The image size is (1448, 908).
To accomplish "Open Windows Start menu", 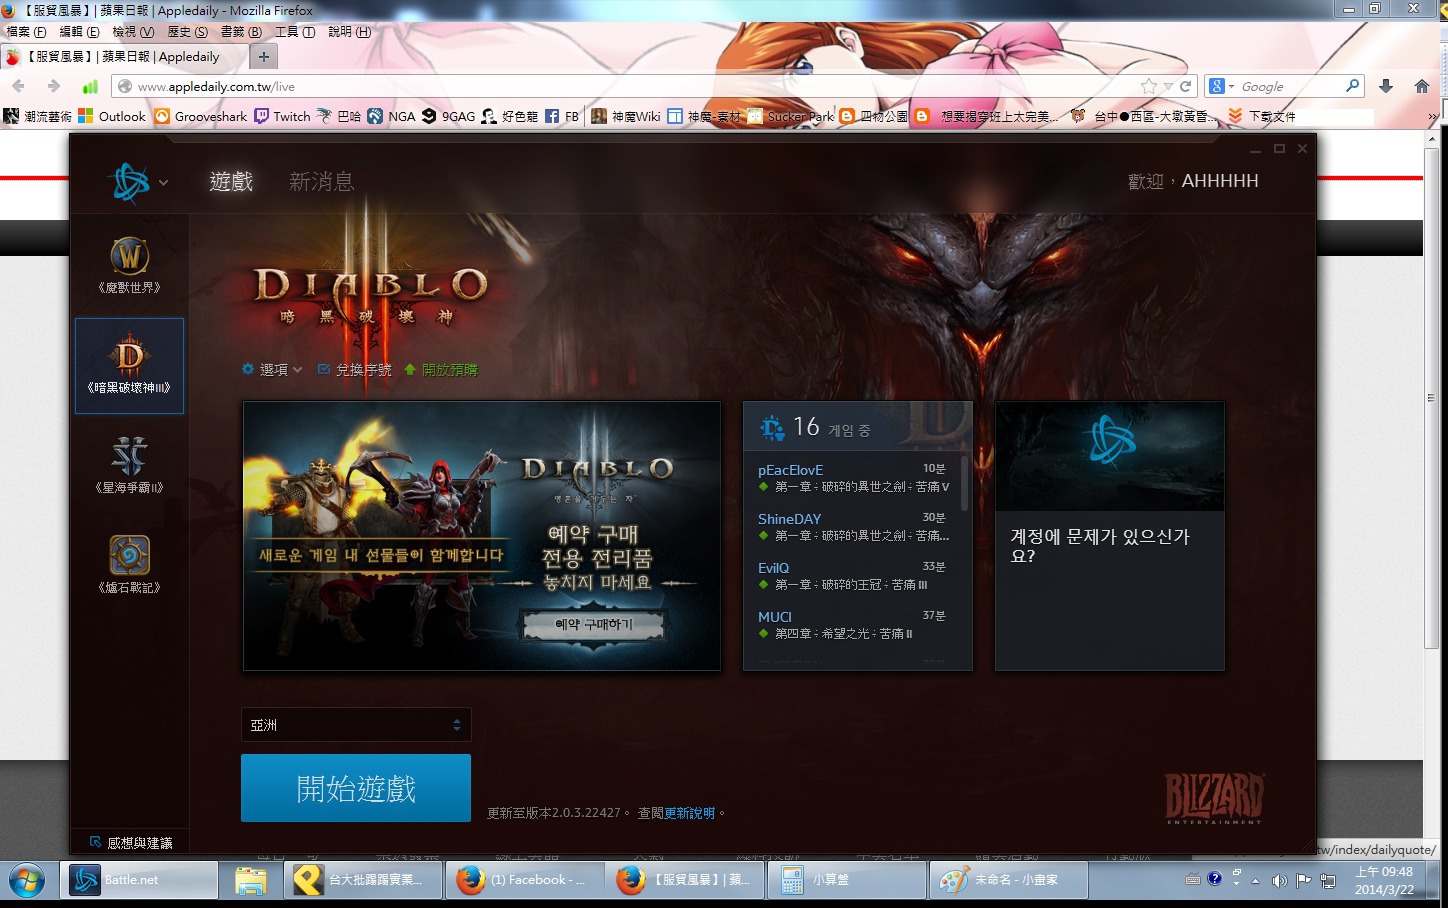I will [27, 880].
